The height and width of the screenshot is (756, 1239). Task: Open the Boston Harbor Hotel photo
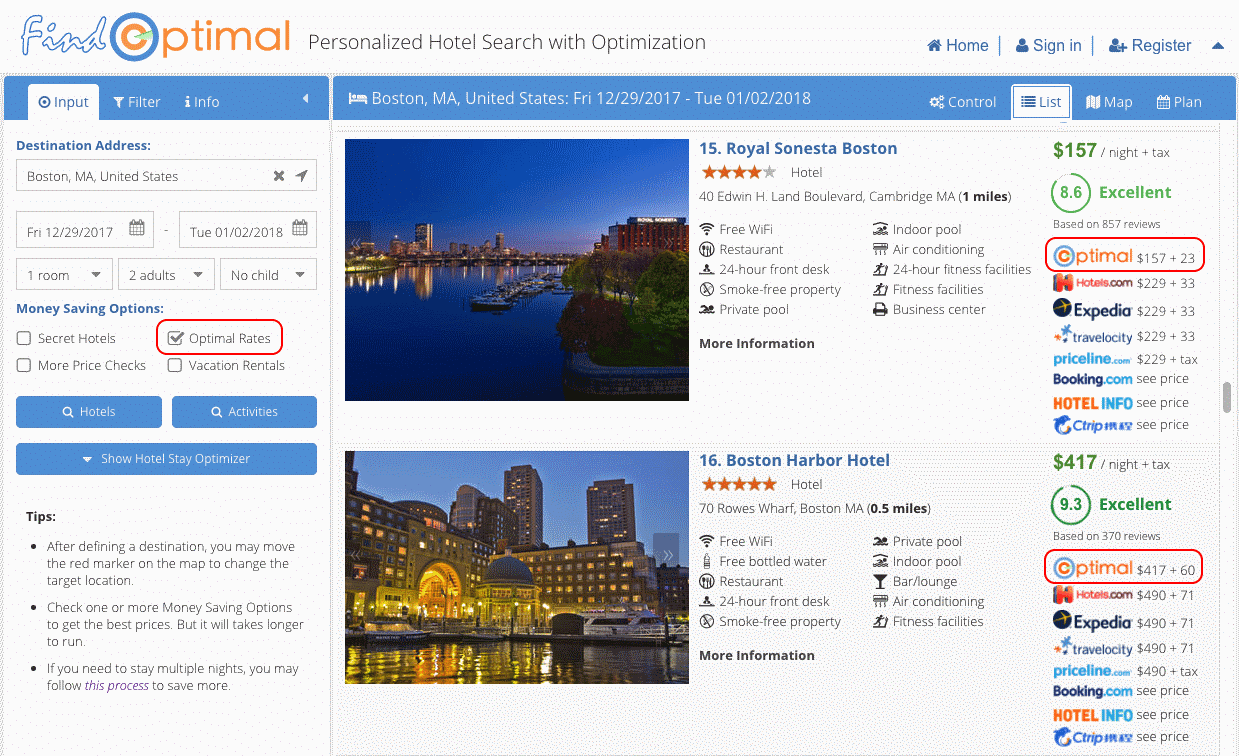[517, 567]
